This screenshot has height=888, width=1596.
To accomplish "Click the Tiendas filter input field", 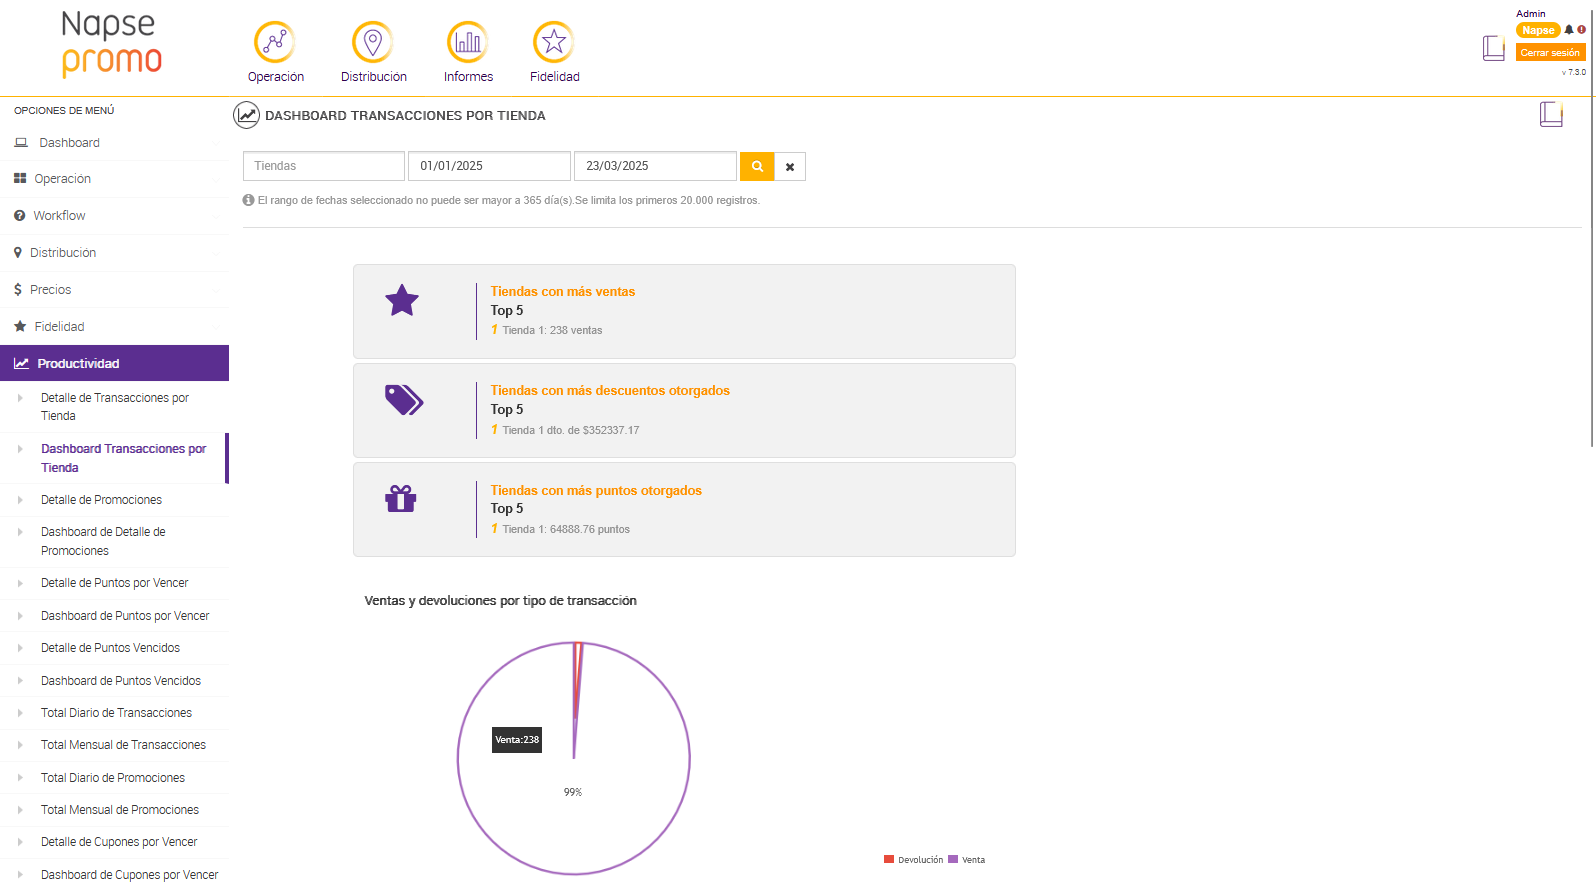I will 323,166.
